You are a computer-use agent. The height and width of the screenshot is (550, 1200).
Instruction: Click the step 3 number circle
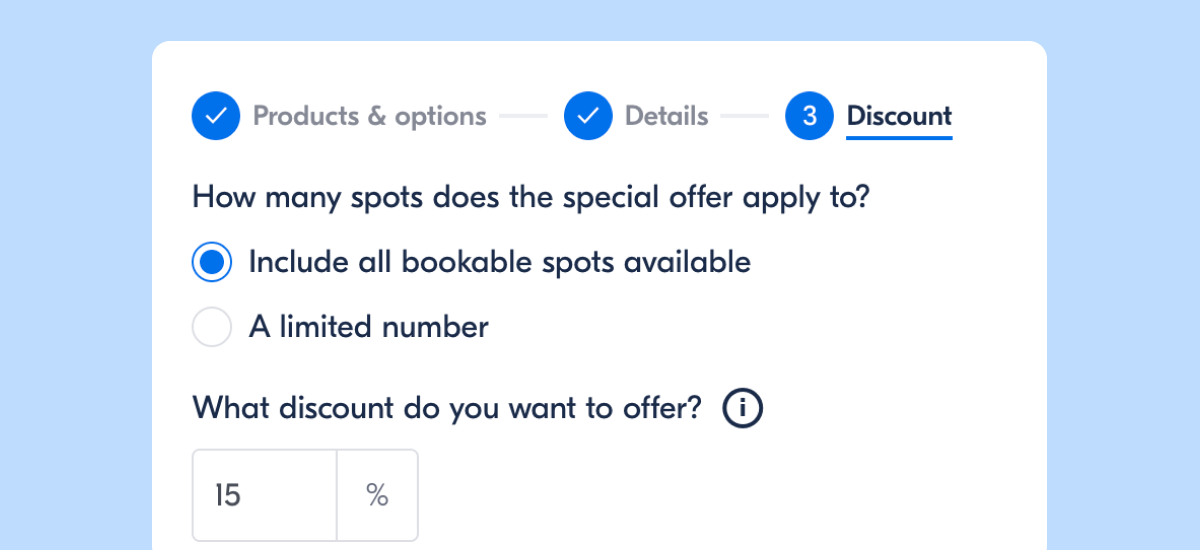click(810, 116)
